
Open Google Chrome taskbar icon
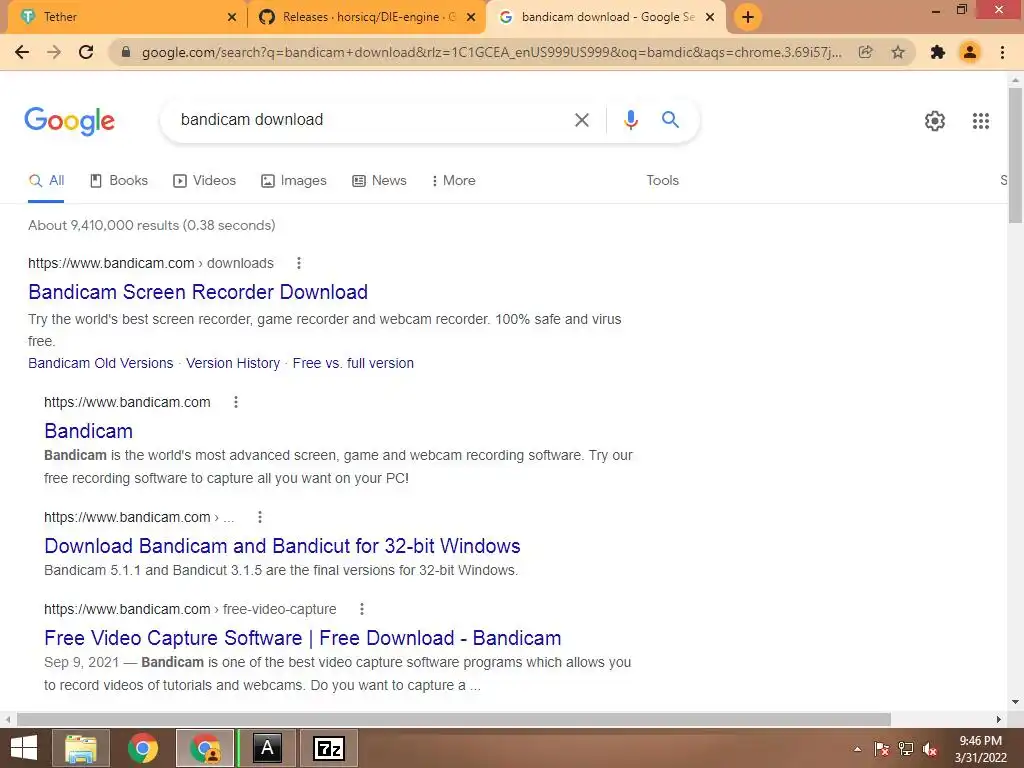pos(142,748)
